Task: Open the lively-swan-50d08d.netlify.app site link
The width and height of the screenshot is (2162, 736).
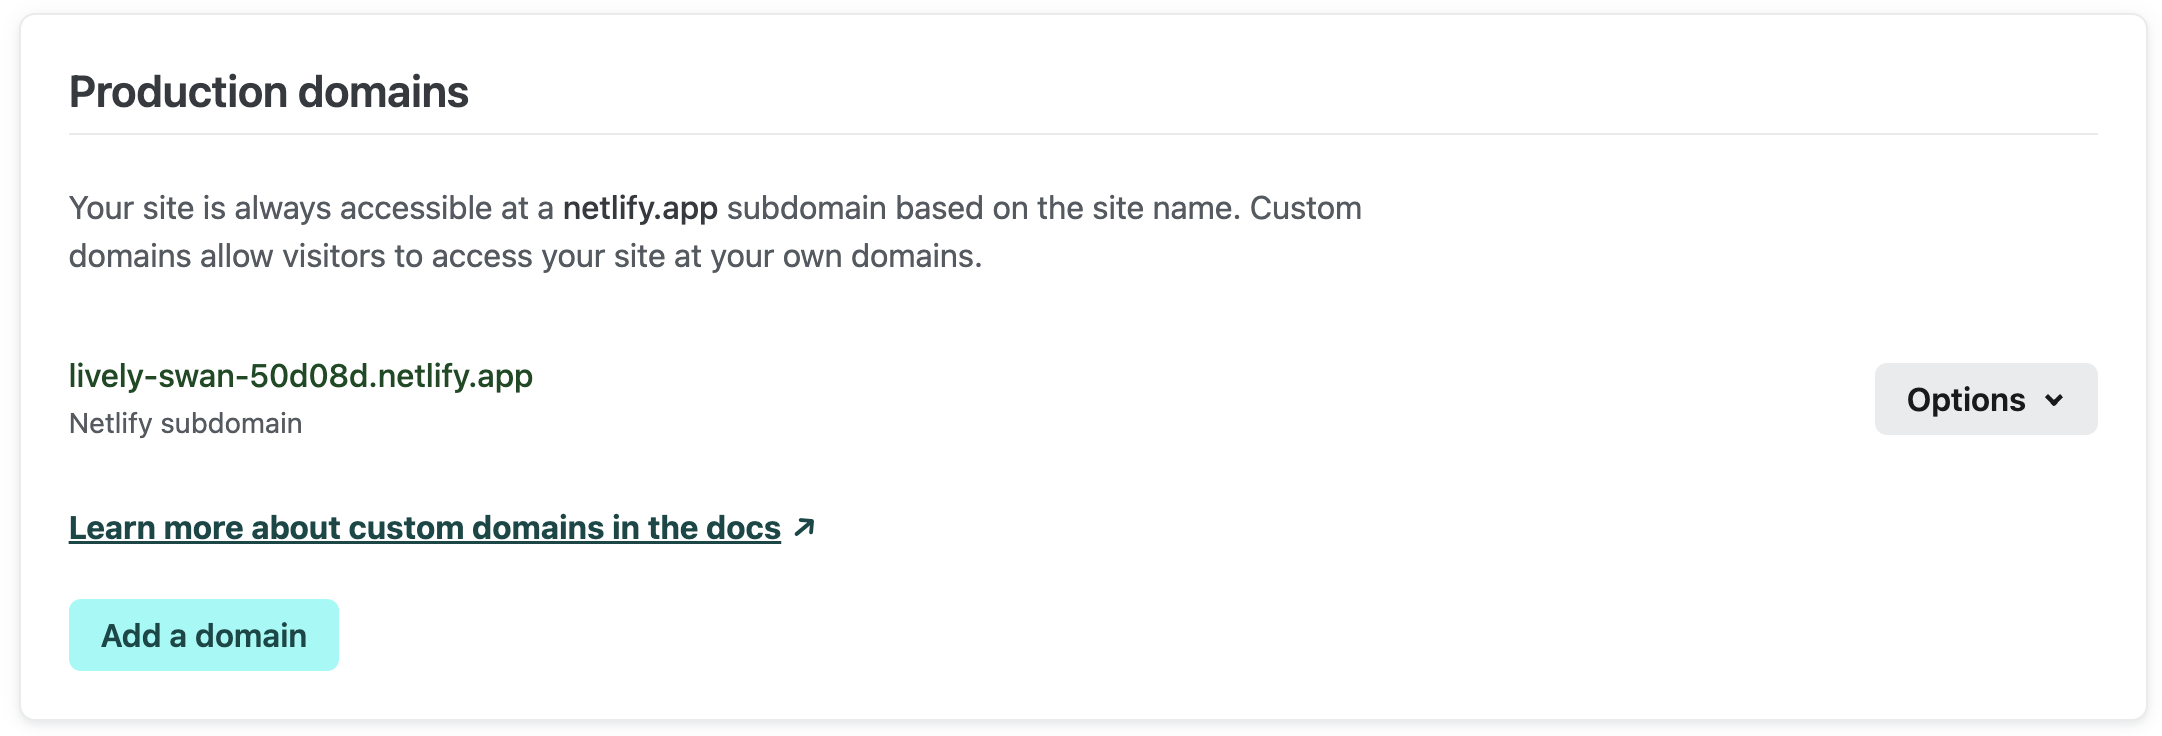Action: pyautogui.click(x=300, y=377)
